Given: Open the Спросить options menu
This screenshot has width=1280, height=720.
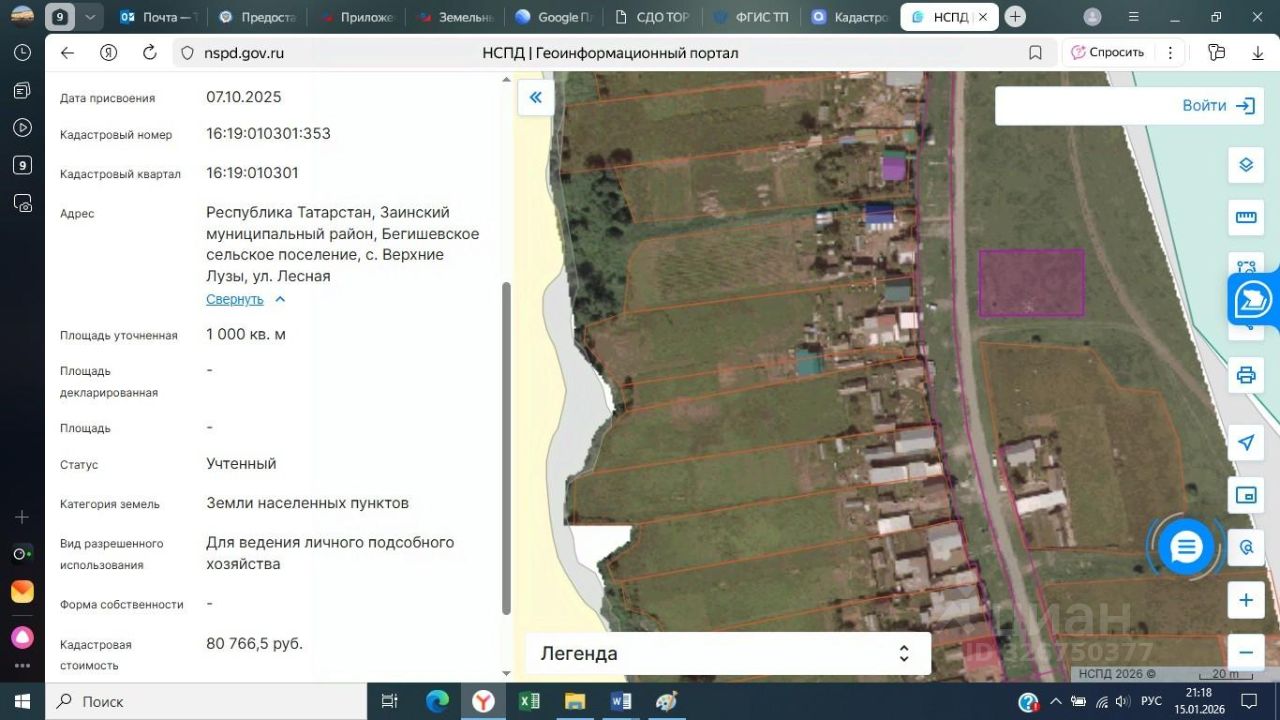Looking at the screenshot, I should pos(1171,53).
